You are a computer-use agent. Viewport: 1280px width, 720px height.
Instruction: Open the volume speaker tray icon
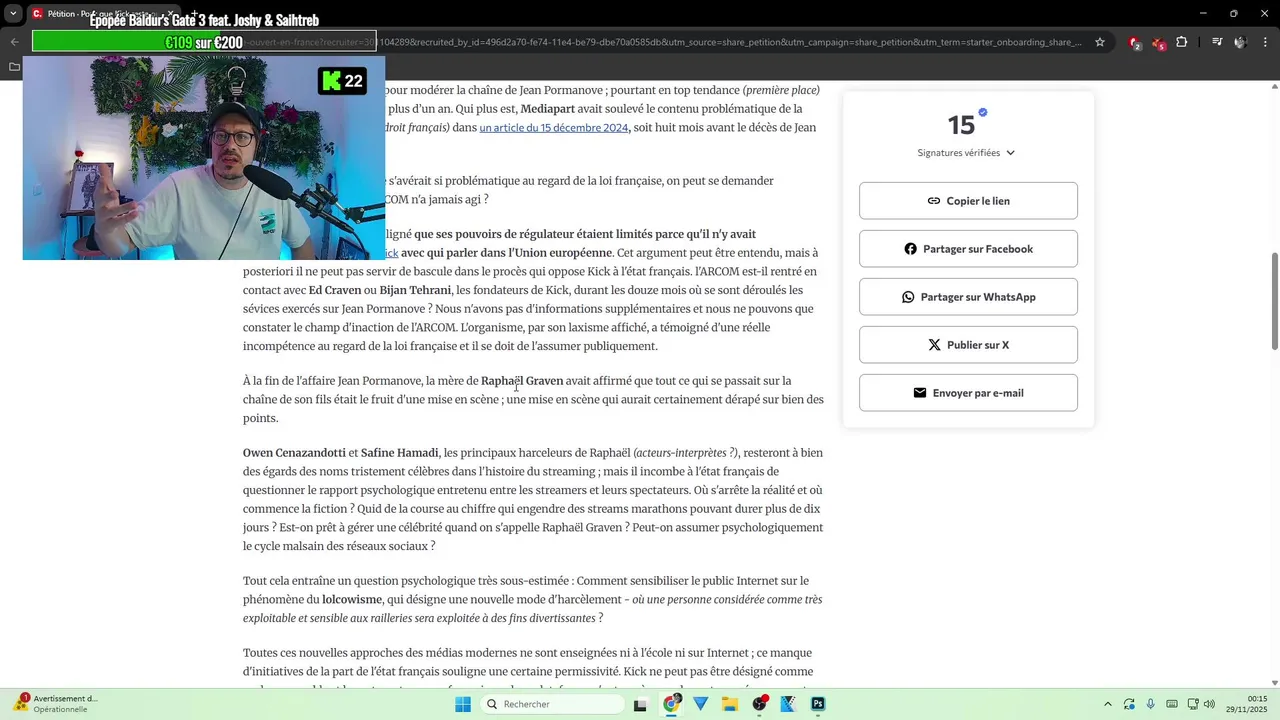coord(1209,704)
